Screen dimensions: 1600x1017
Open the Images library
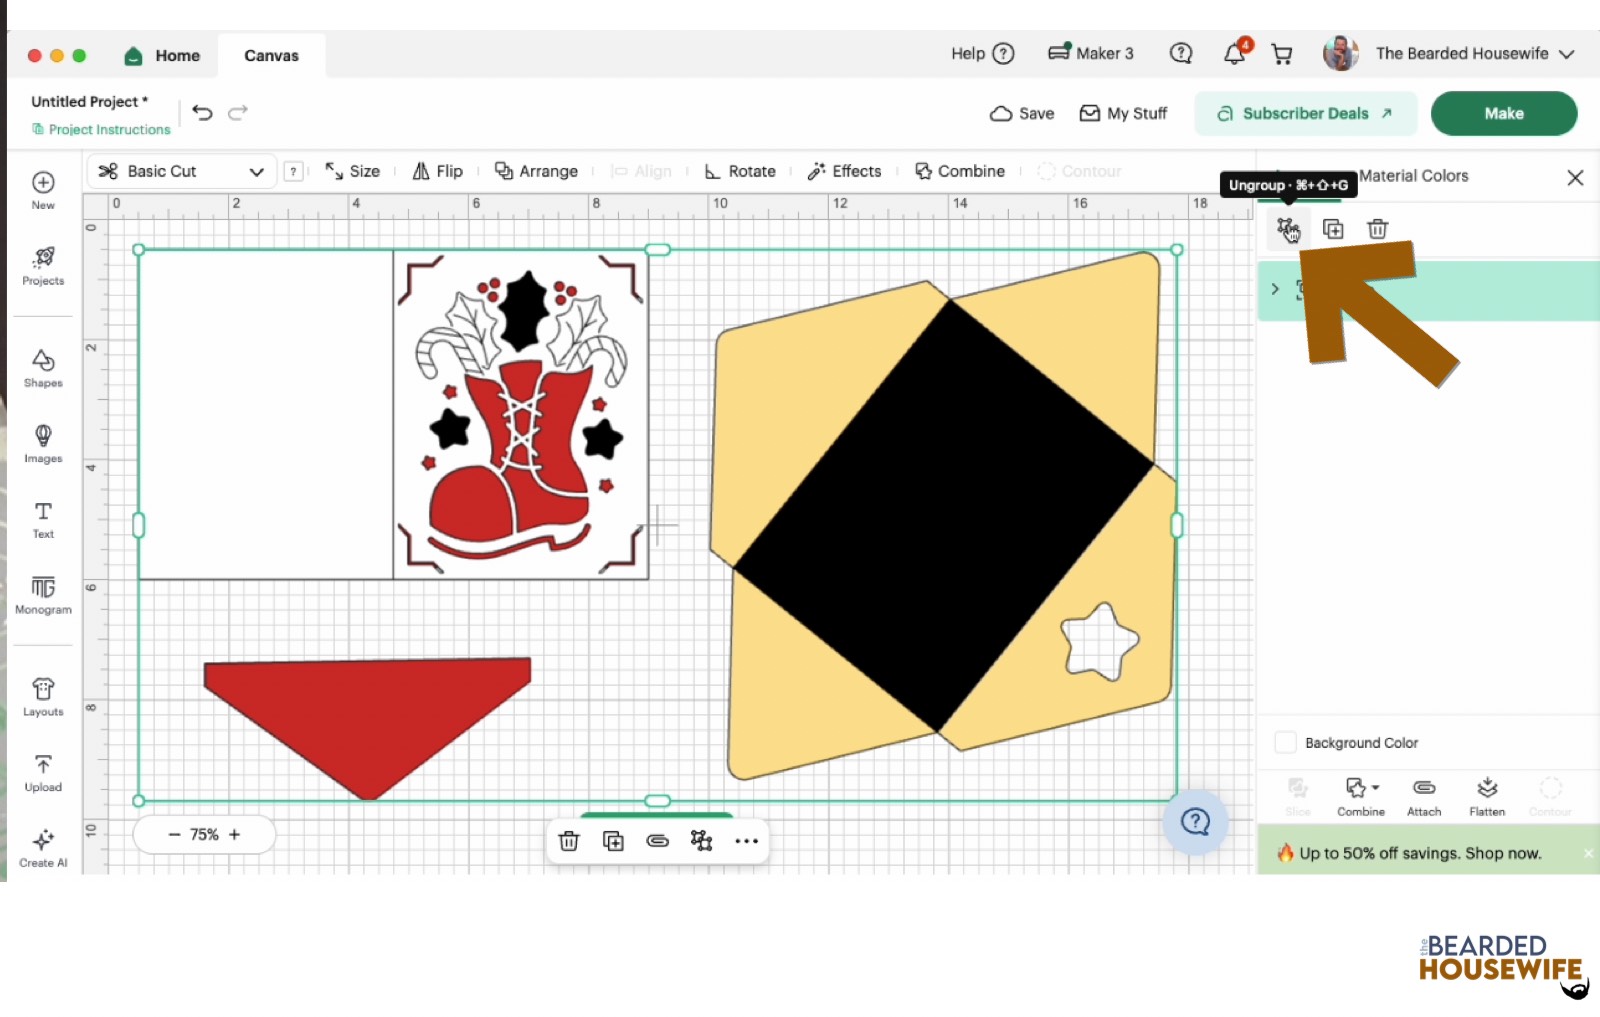(x=43, y=444)
